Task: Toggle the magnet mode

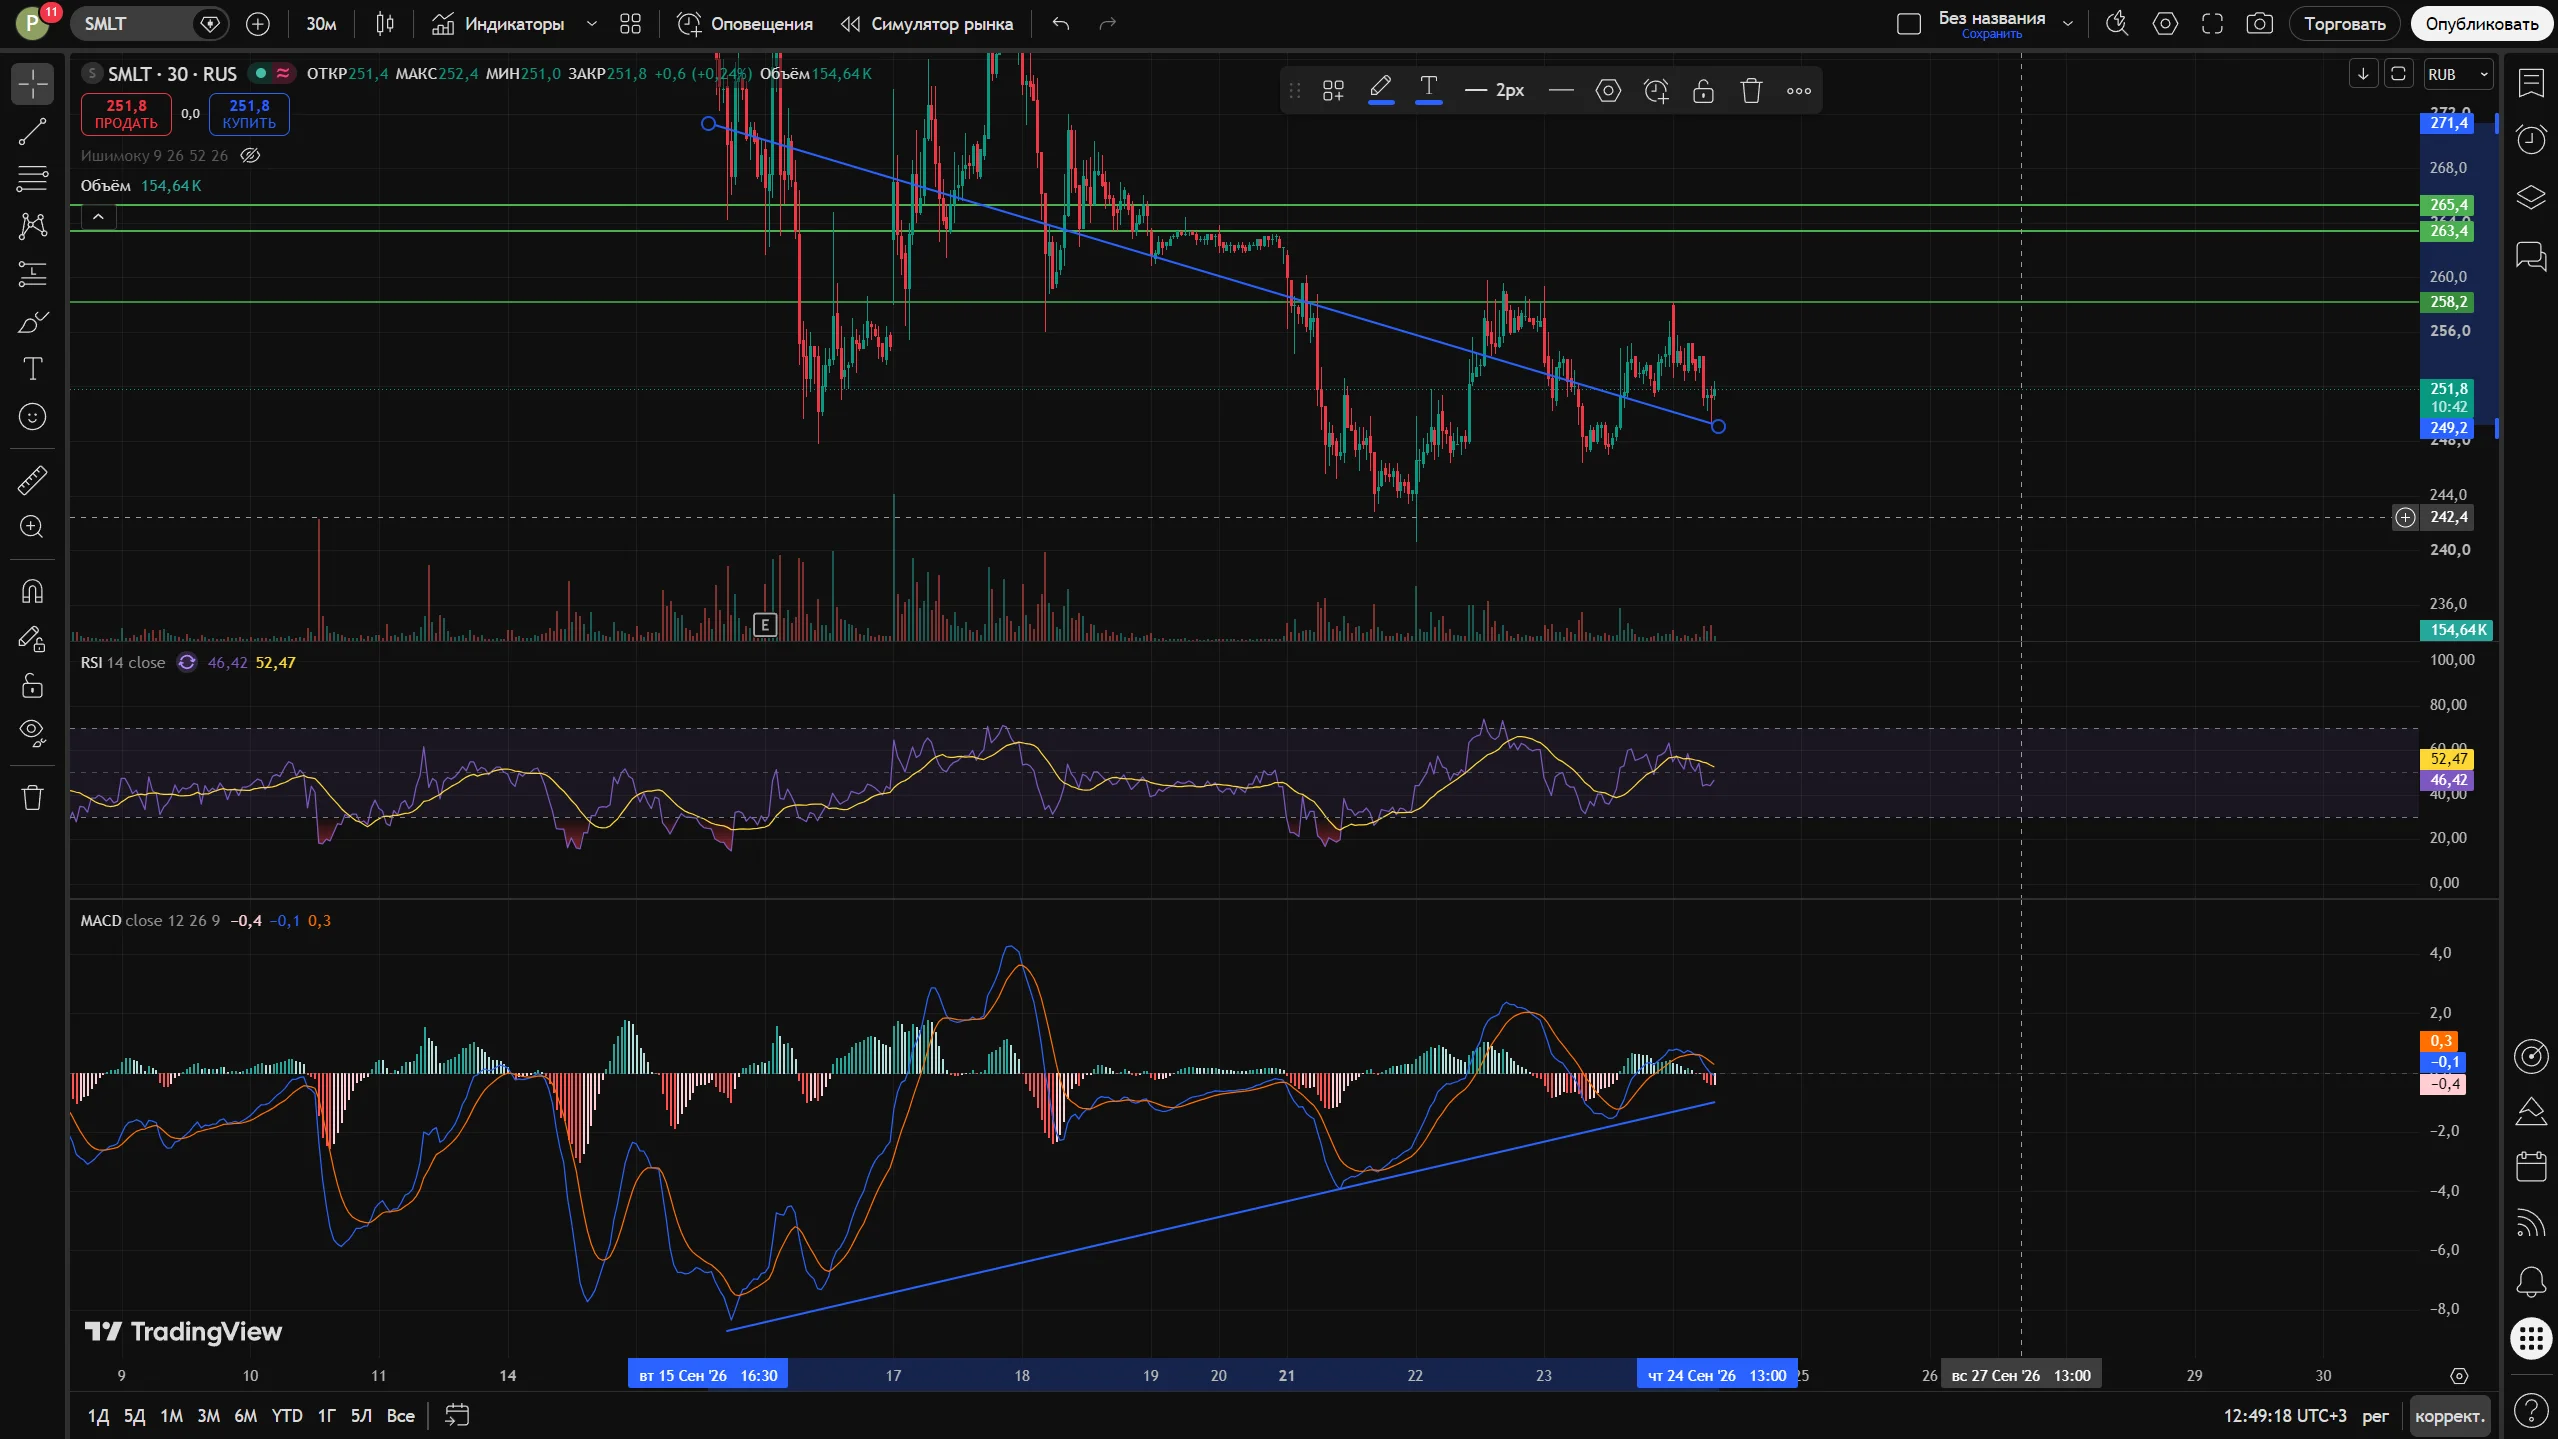Action: (x=33, y=592)
